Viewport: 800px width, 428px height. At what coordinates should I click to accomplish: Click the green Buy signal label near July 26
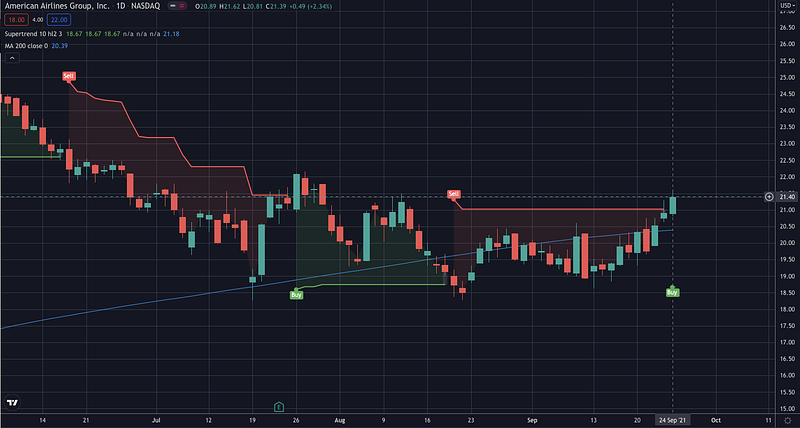click(296, 294)
